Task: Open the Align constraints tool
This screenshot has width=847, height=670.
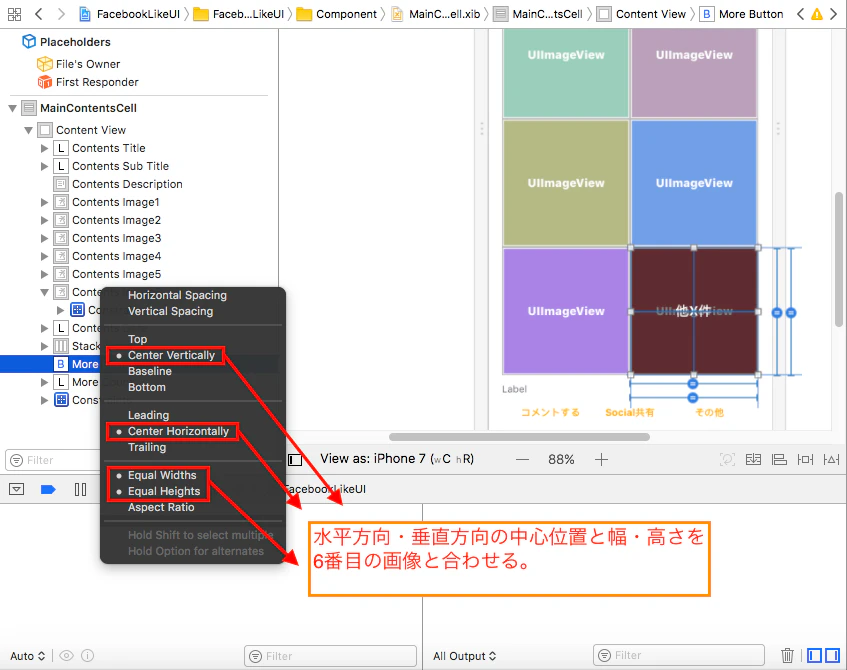Action: [x=779, y=460]
